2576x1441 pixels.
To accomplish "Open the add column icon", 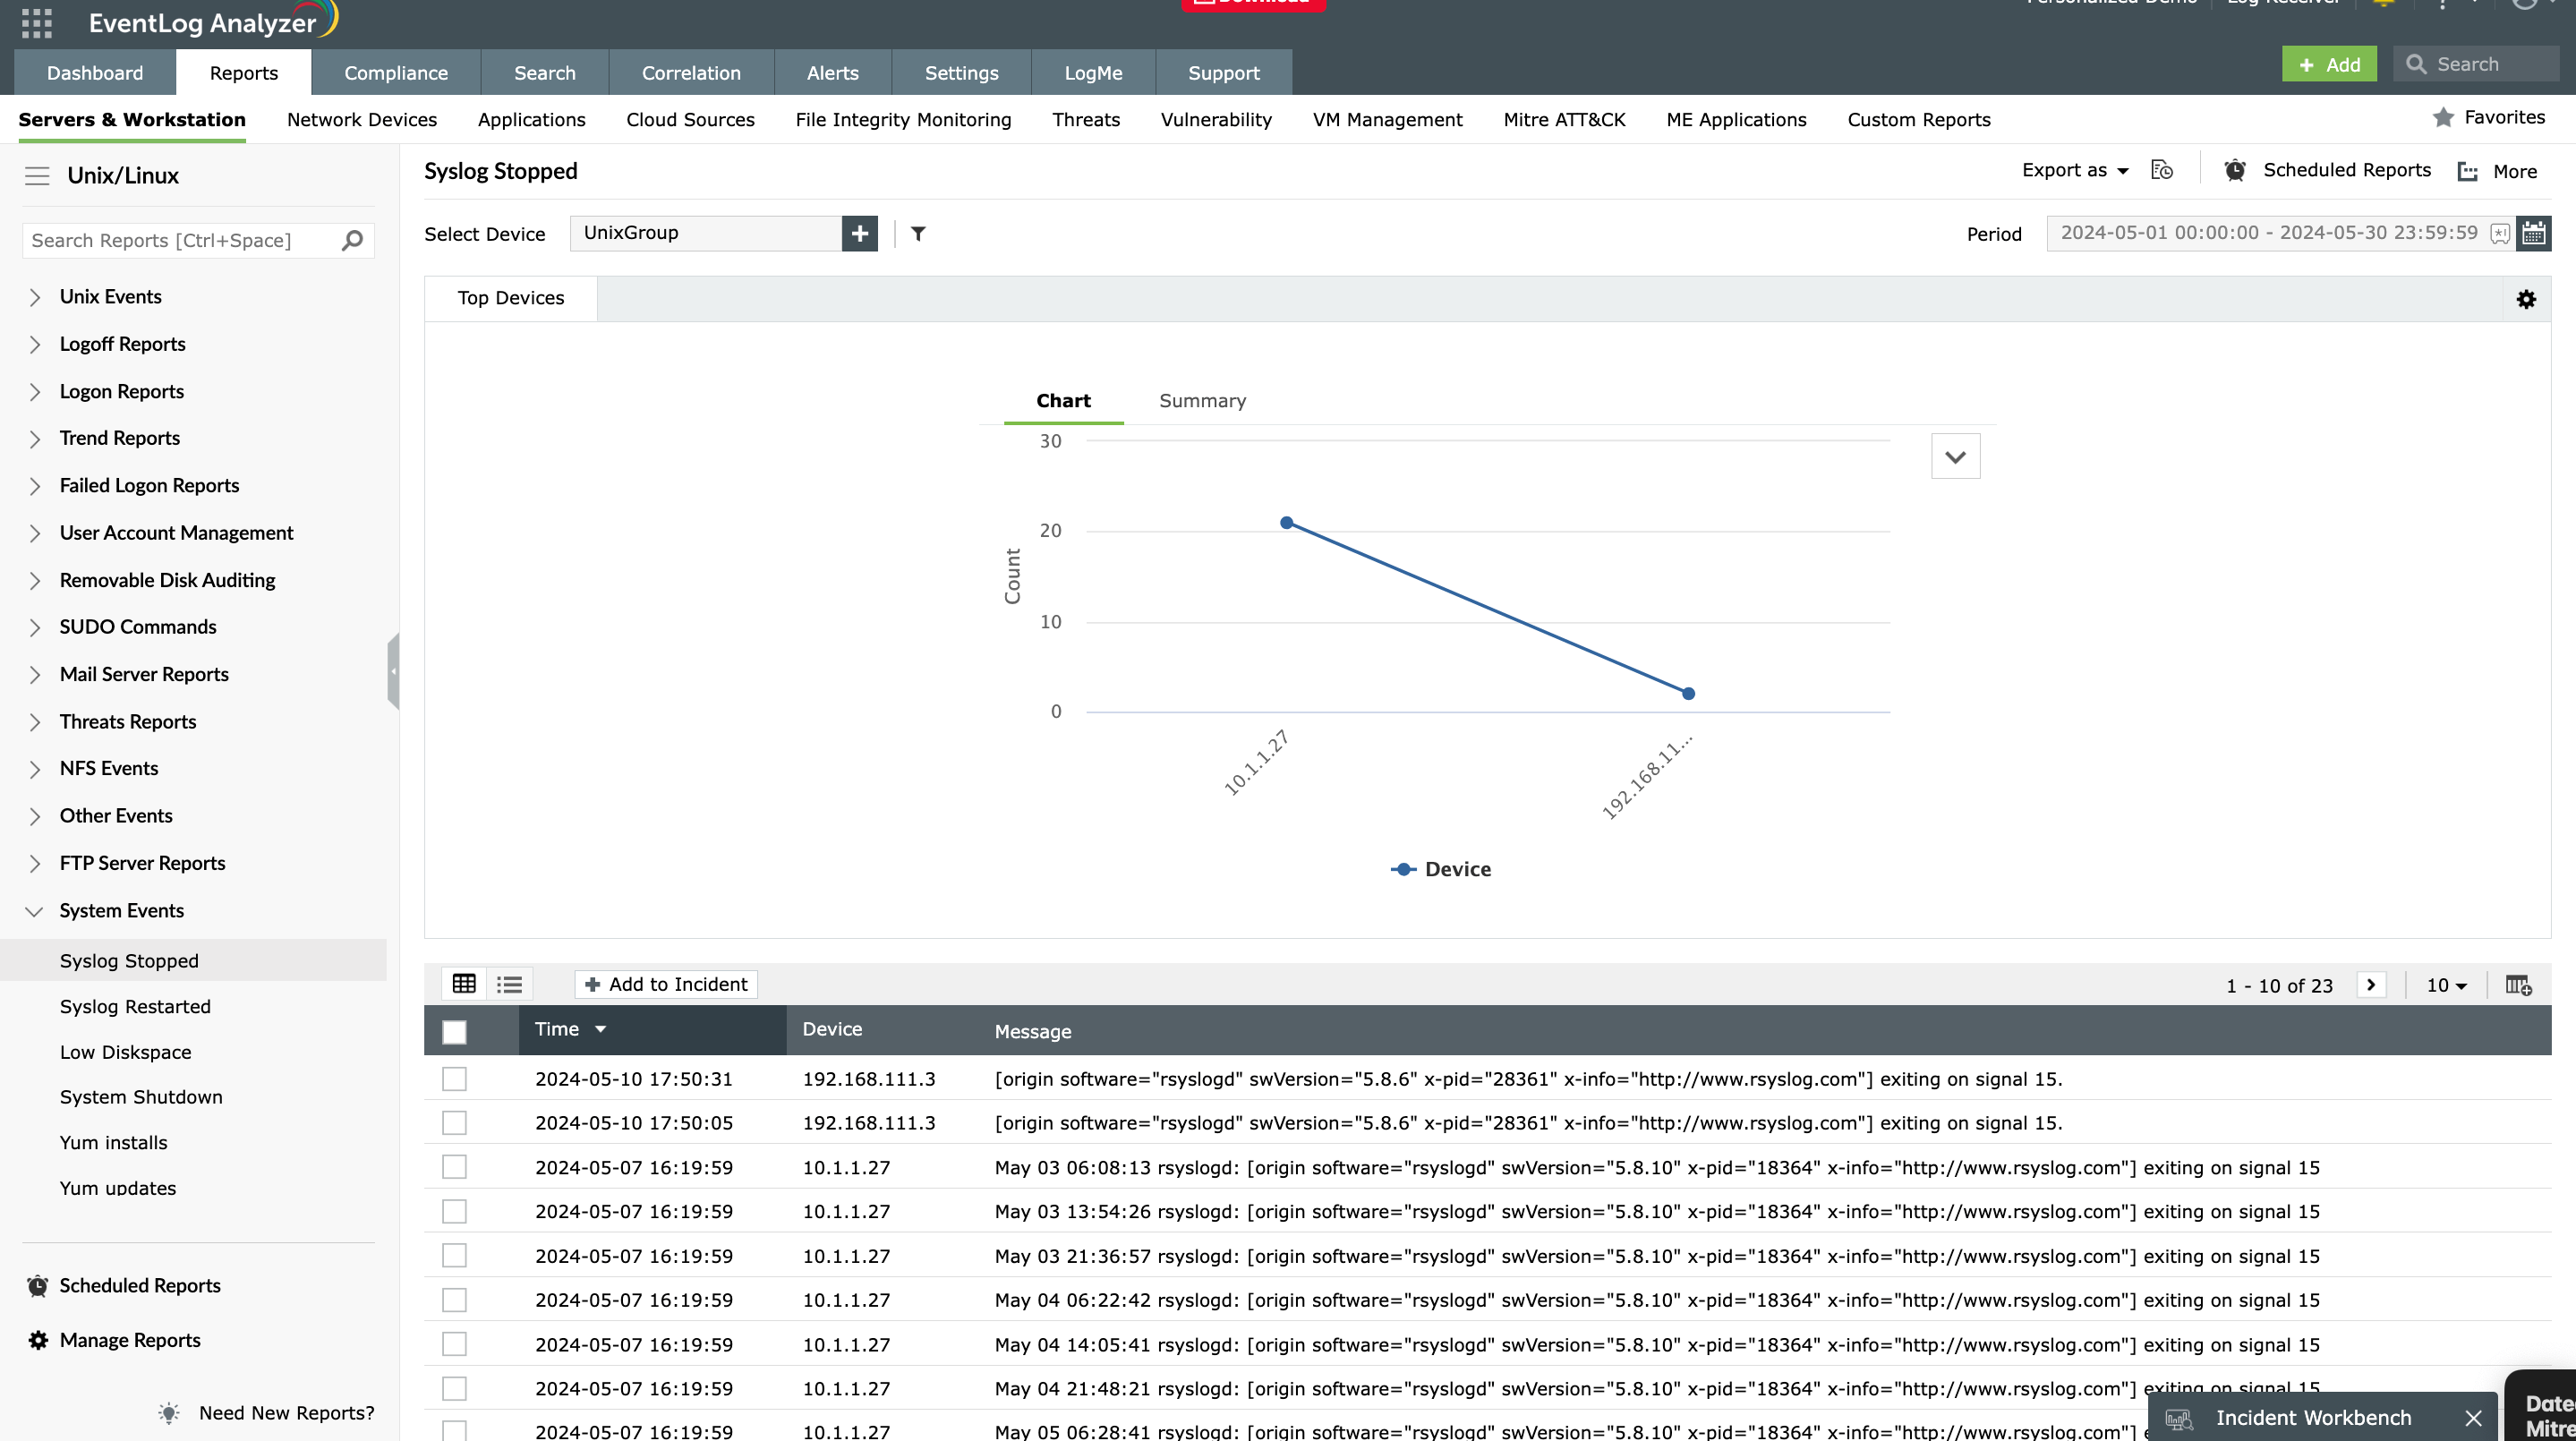I will pyautogui.click(x=2518, y=985).
